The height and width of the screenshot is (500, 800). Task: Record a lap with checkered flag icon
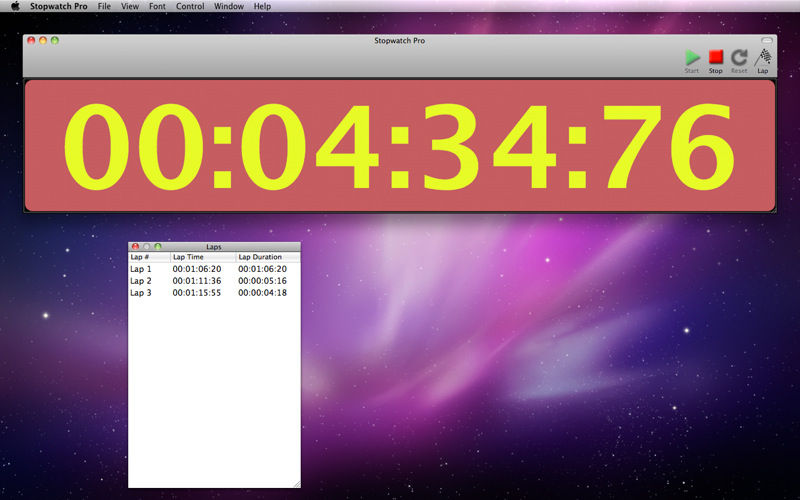[x=763, y=57]
